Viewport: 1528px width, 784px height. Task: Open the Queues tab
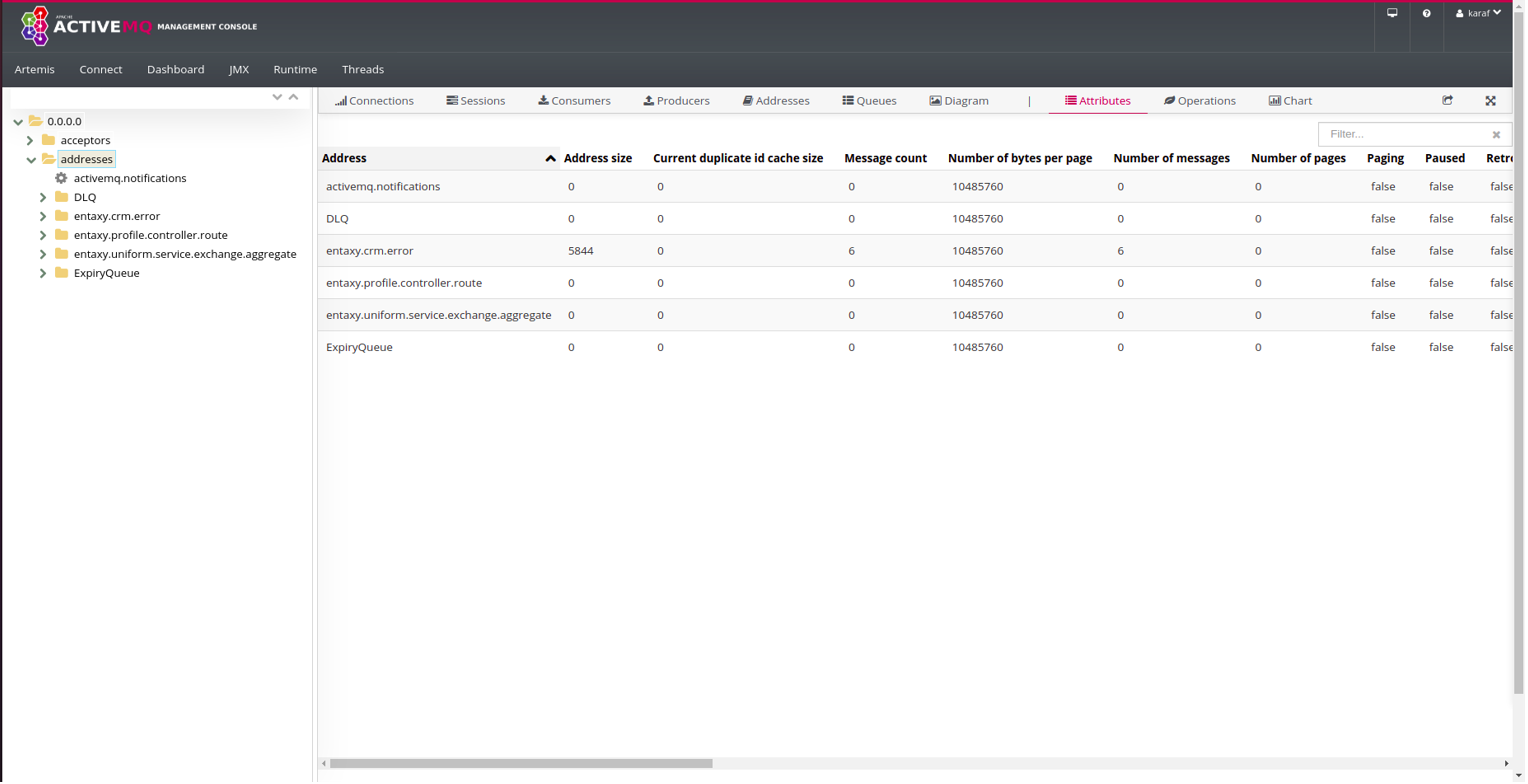tap(871, 101)
